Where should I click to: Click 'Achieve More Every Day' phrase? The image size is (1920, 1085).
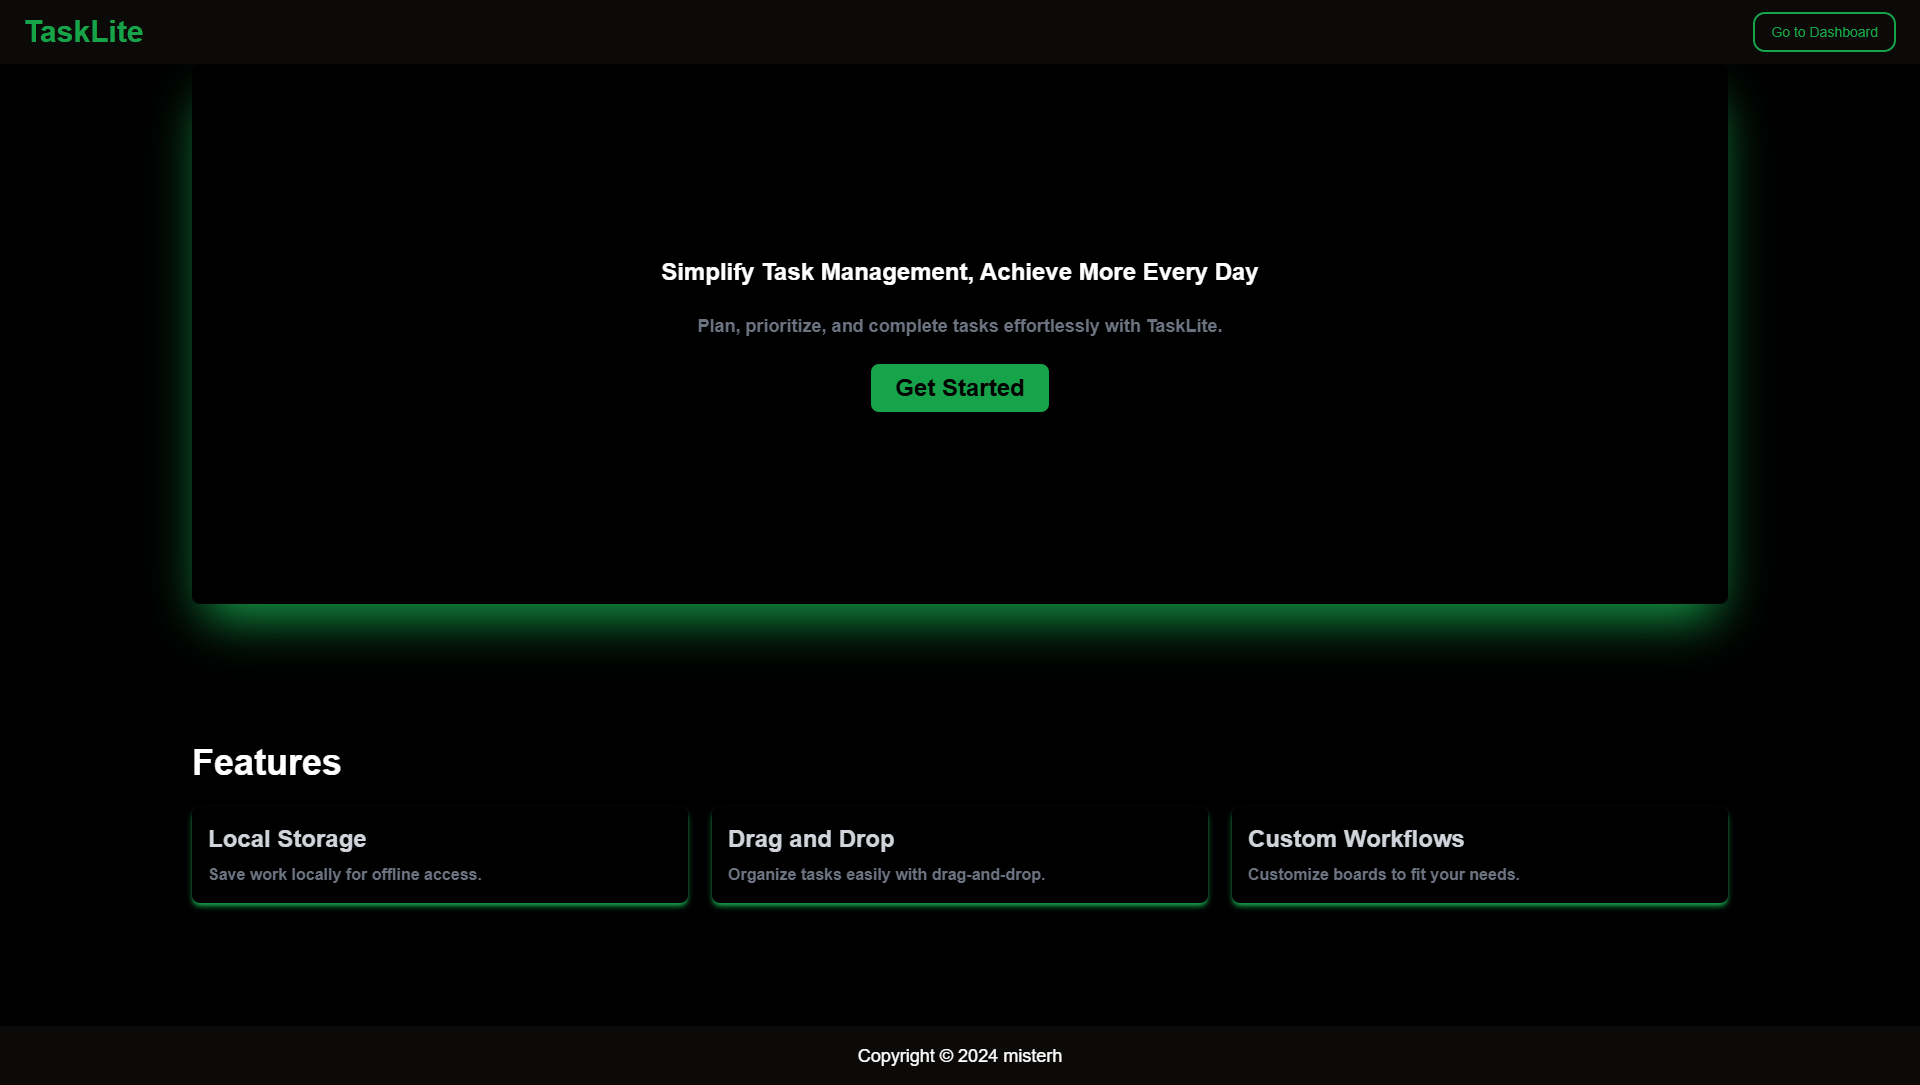point(1118,272)
